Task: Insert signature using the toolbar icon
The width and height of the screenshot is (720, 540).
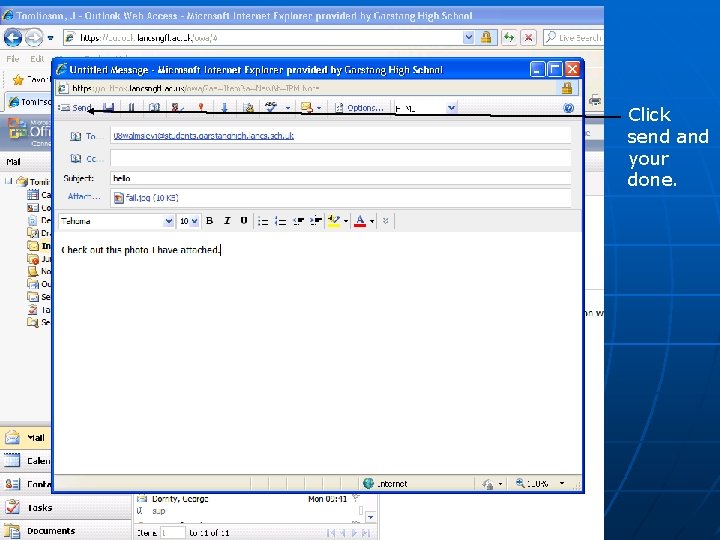Action: (248, 107)
